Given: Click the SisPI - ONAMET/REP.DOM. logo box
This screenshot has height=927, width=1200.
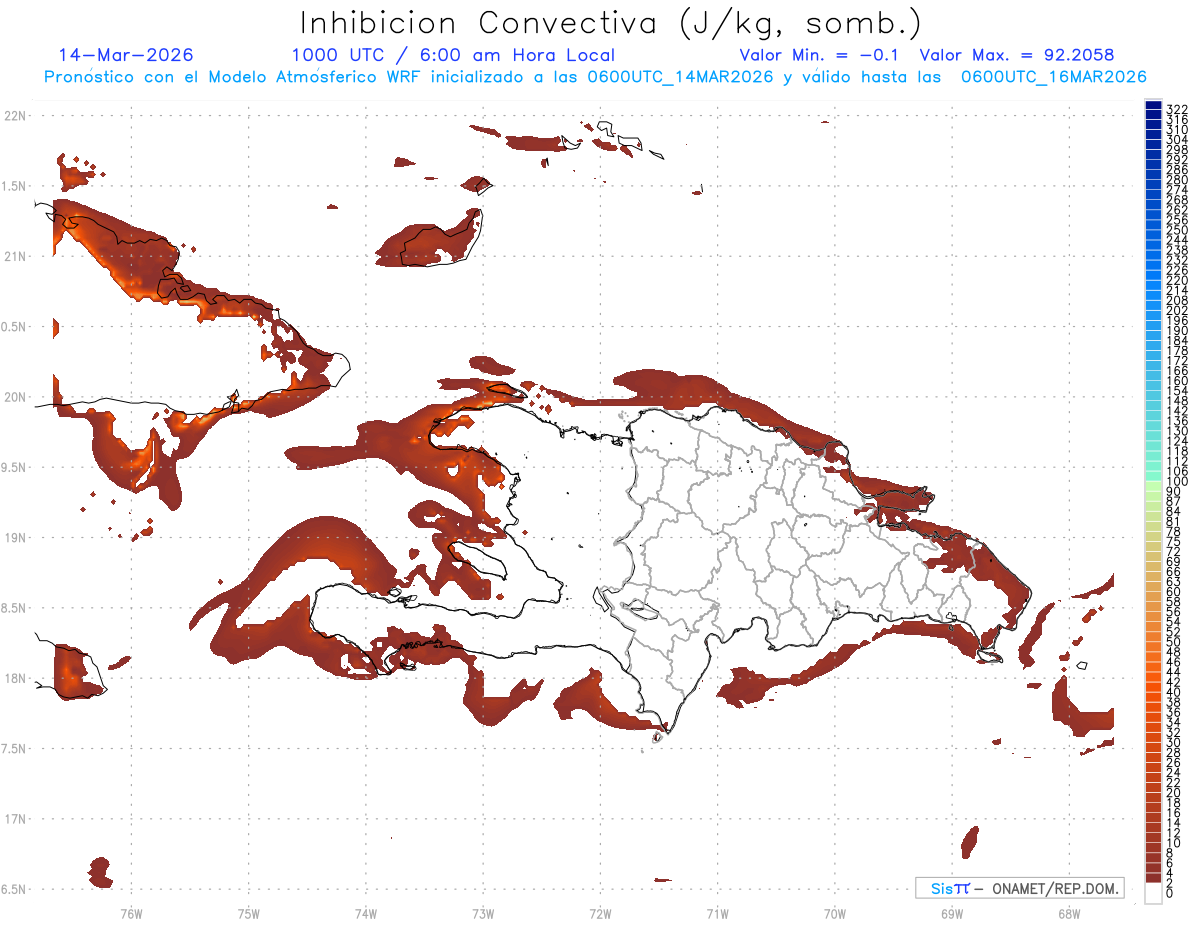Looking at the screenshot, I should [x=1019, y=888].
